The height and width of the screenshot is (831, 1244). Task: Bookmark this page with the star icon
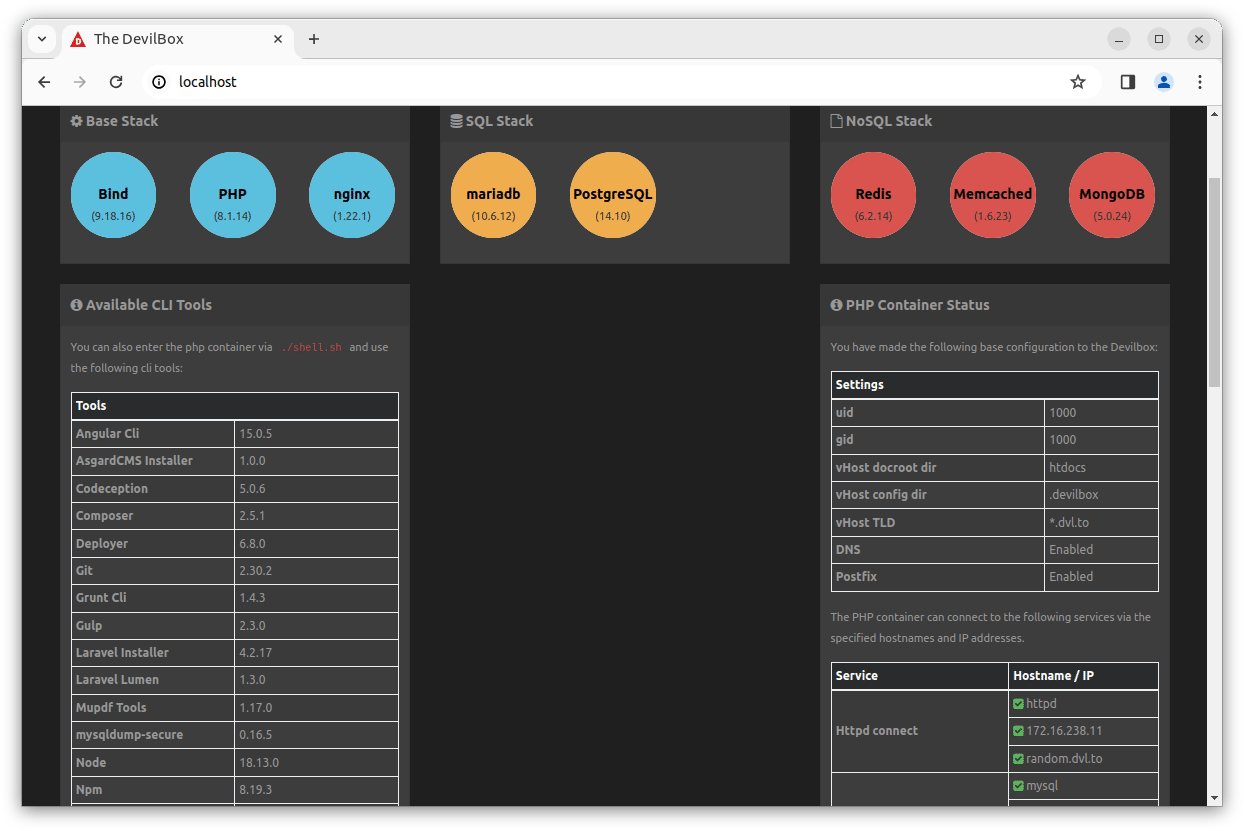(x=1077, y=82)
